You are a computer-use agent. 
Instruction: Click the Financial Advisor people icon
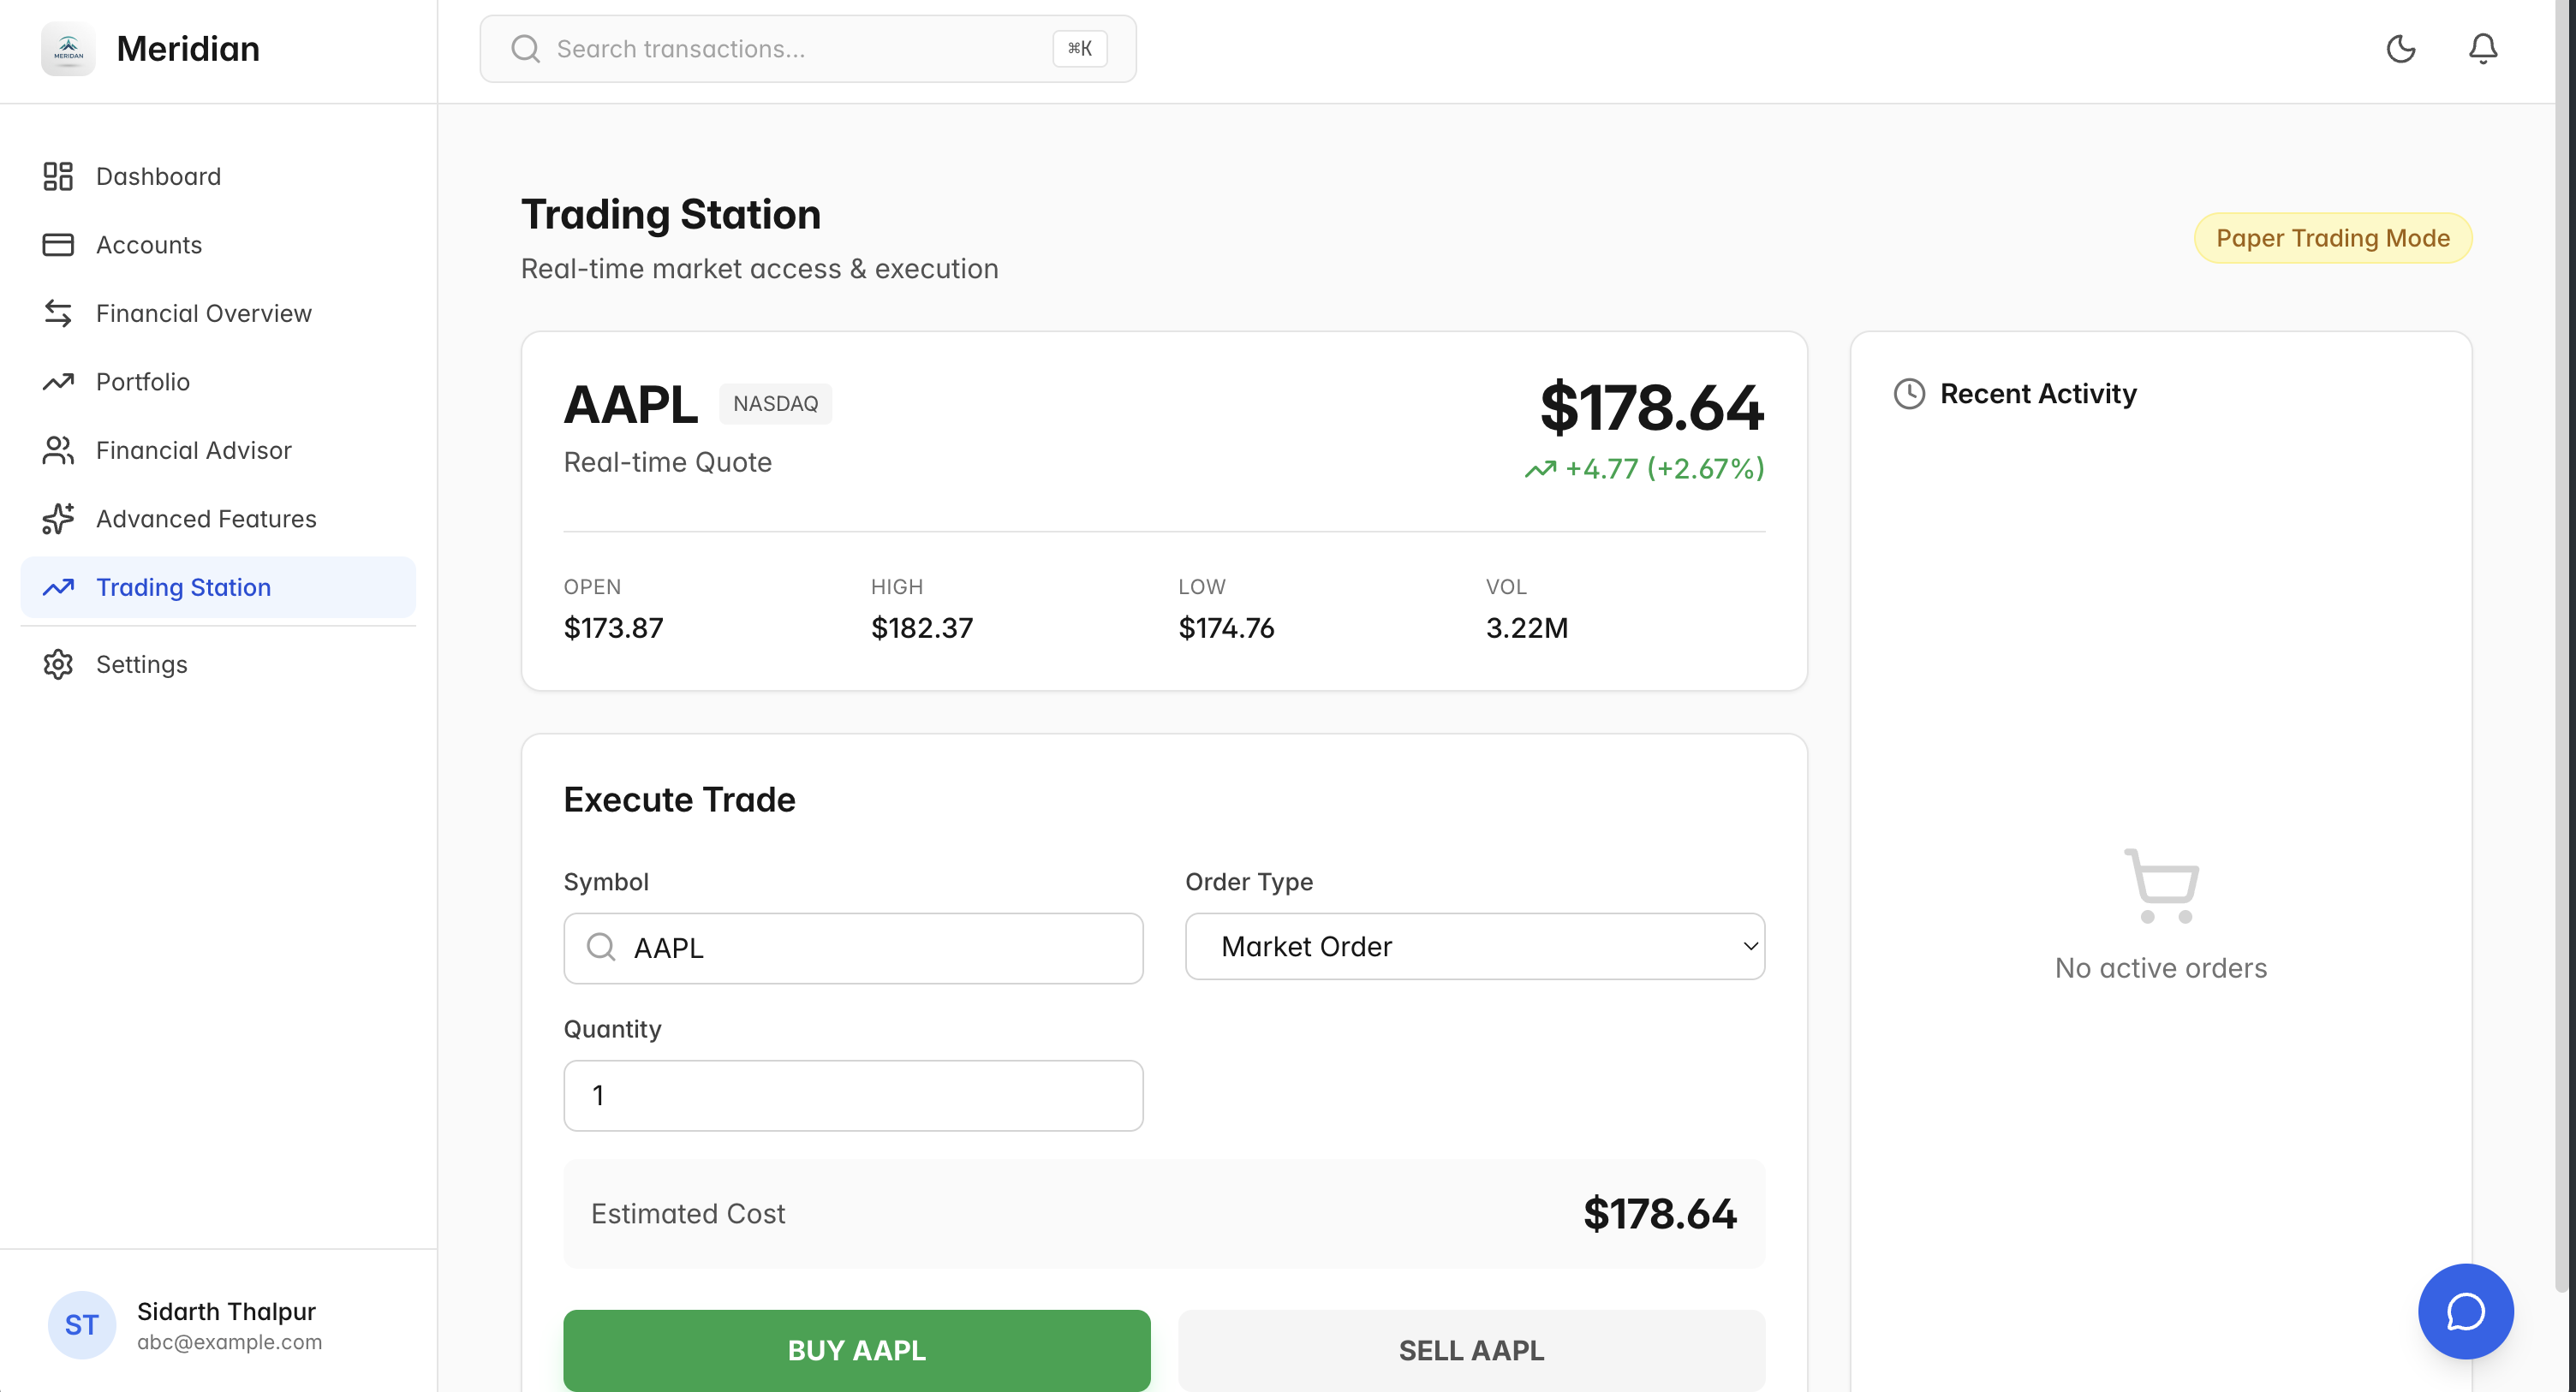pos(58,450)
